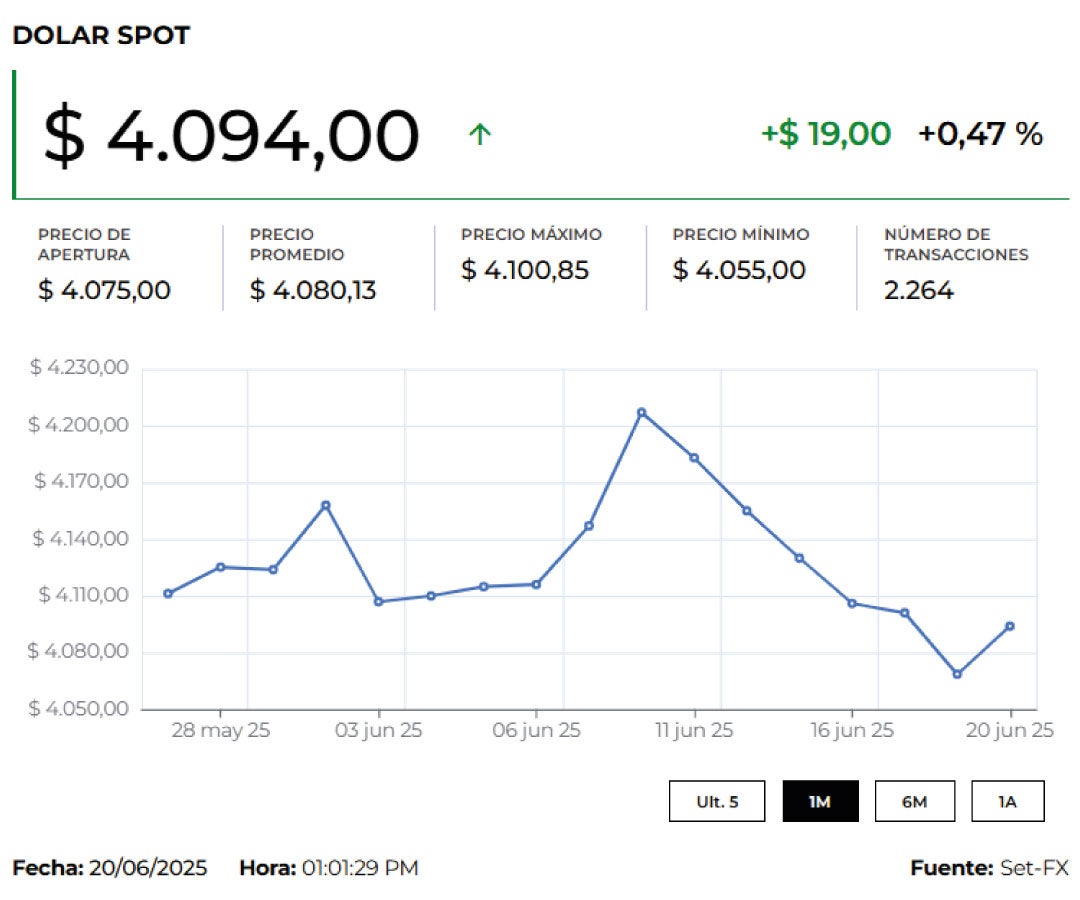
Task: Select the Precio Promedio value $ 4.080,13
Action: click(x=313, y=291)
